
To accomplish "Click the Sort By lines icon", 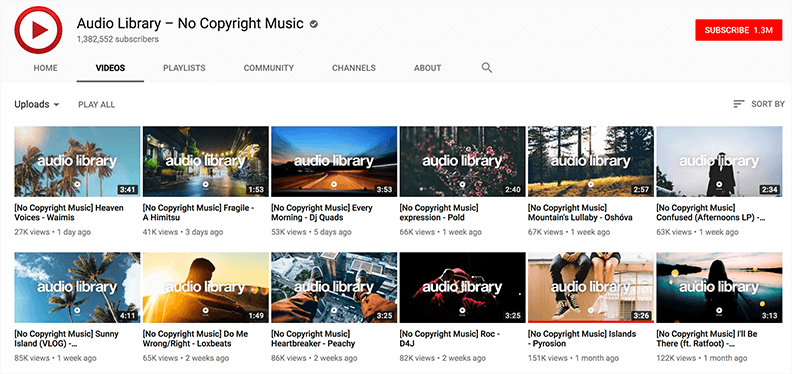I will [x=739, y=104].
